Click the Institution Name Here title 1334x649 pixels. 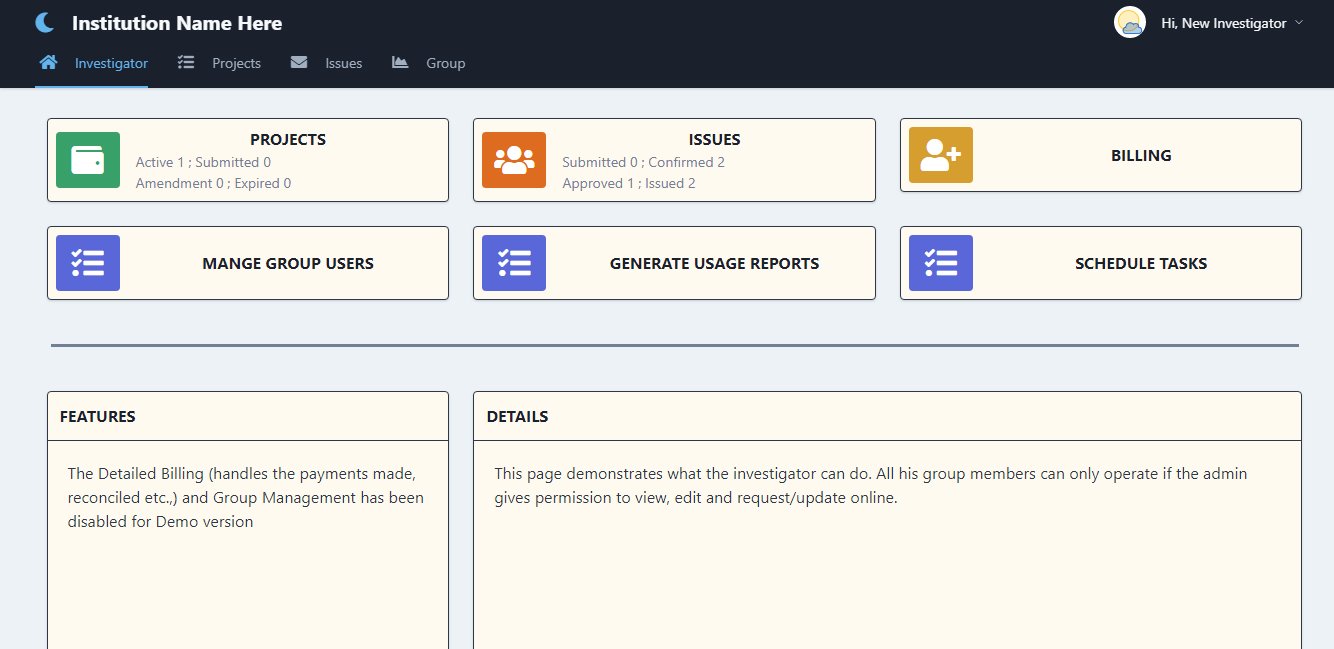pyautogui.click(x=177, y=23)
